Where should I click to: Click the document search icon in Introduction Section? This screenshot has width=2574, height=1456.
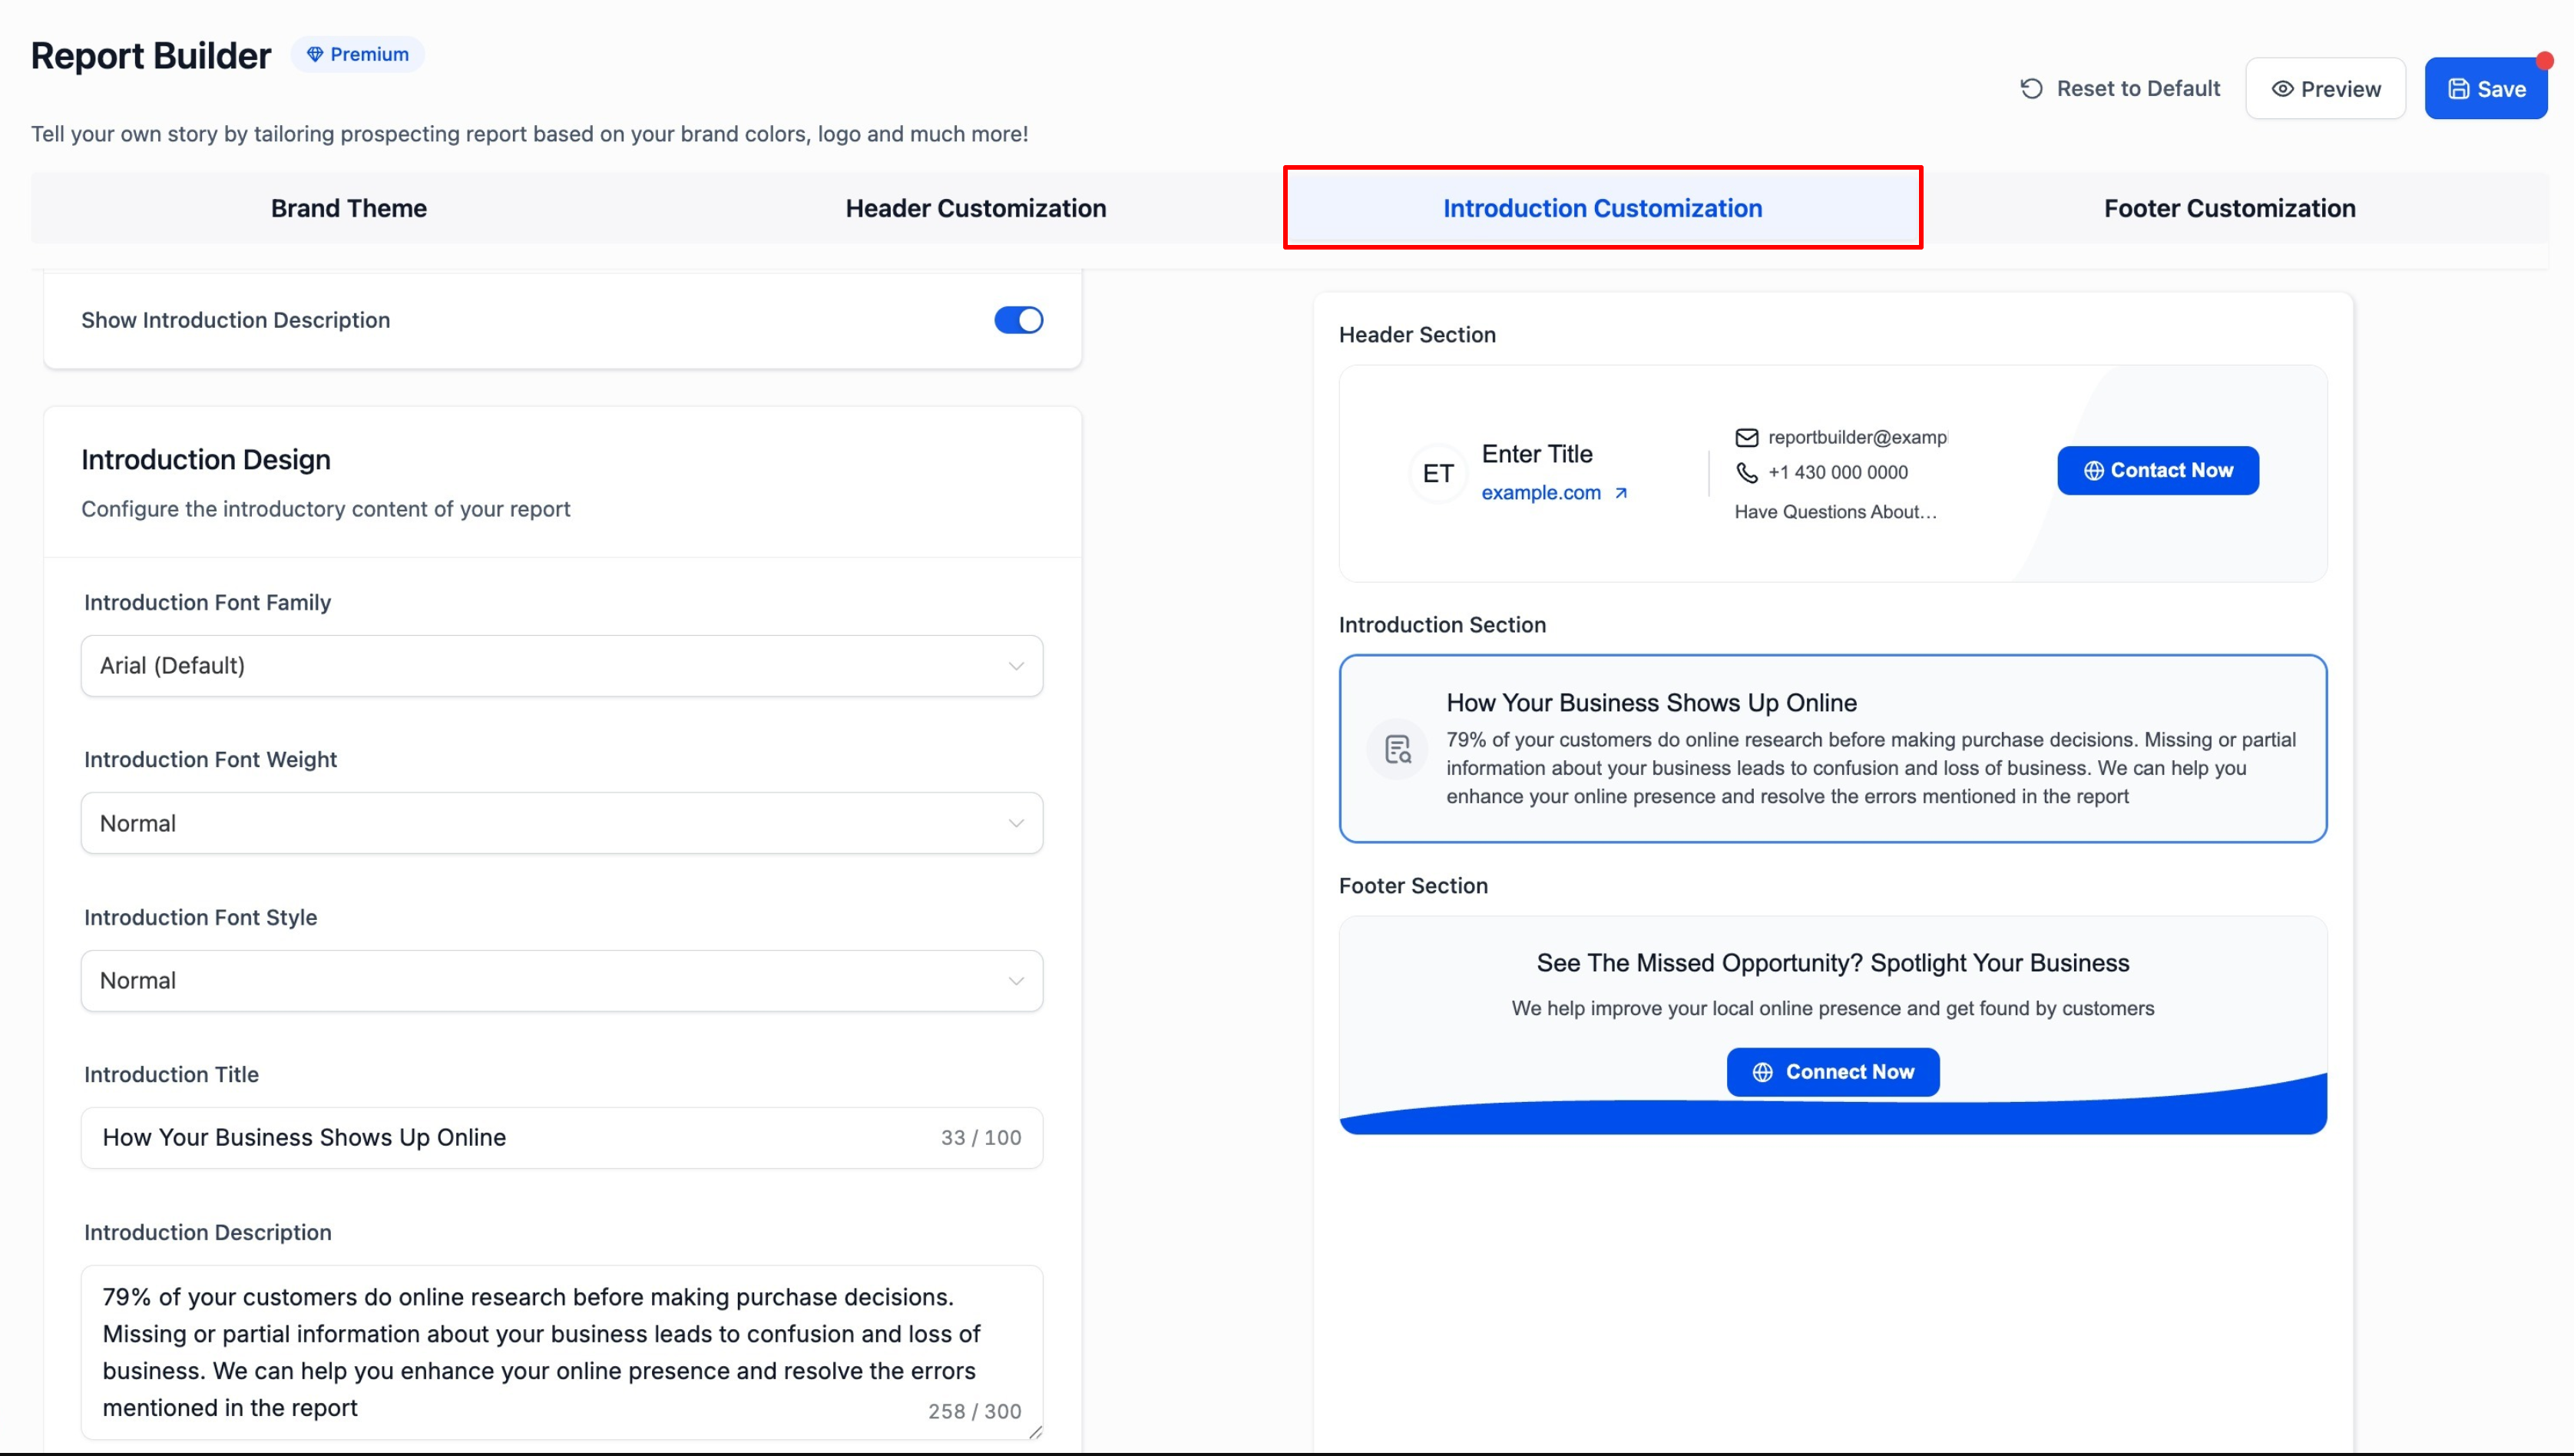(1397, 749)
